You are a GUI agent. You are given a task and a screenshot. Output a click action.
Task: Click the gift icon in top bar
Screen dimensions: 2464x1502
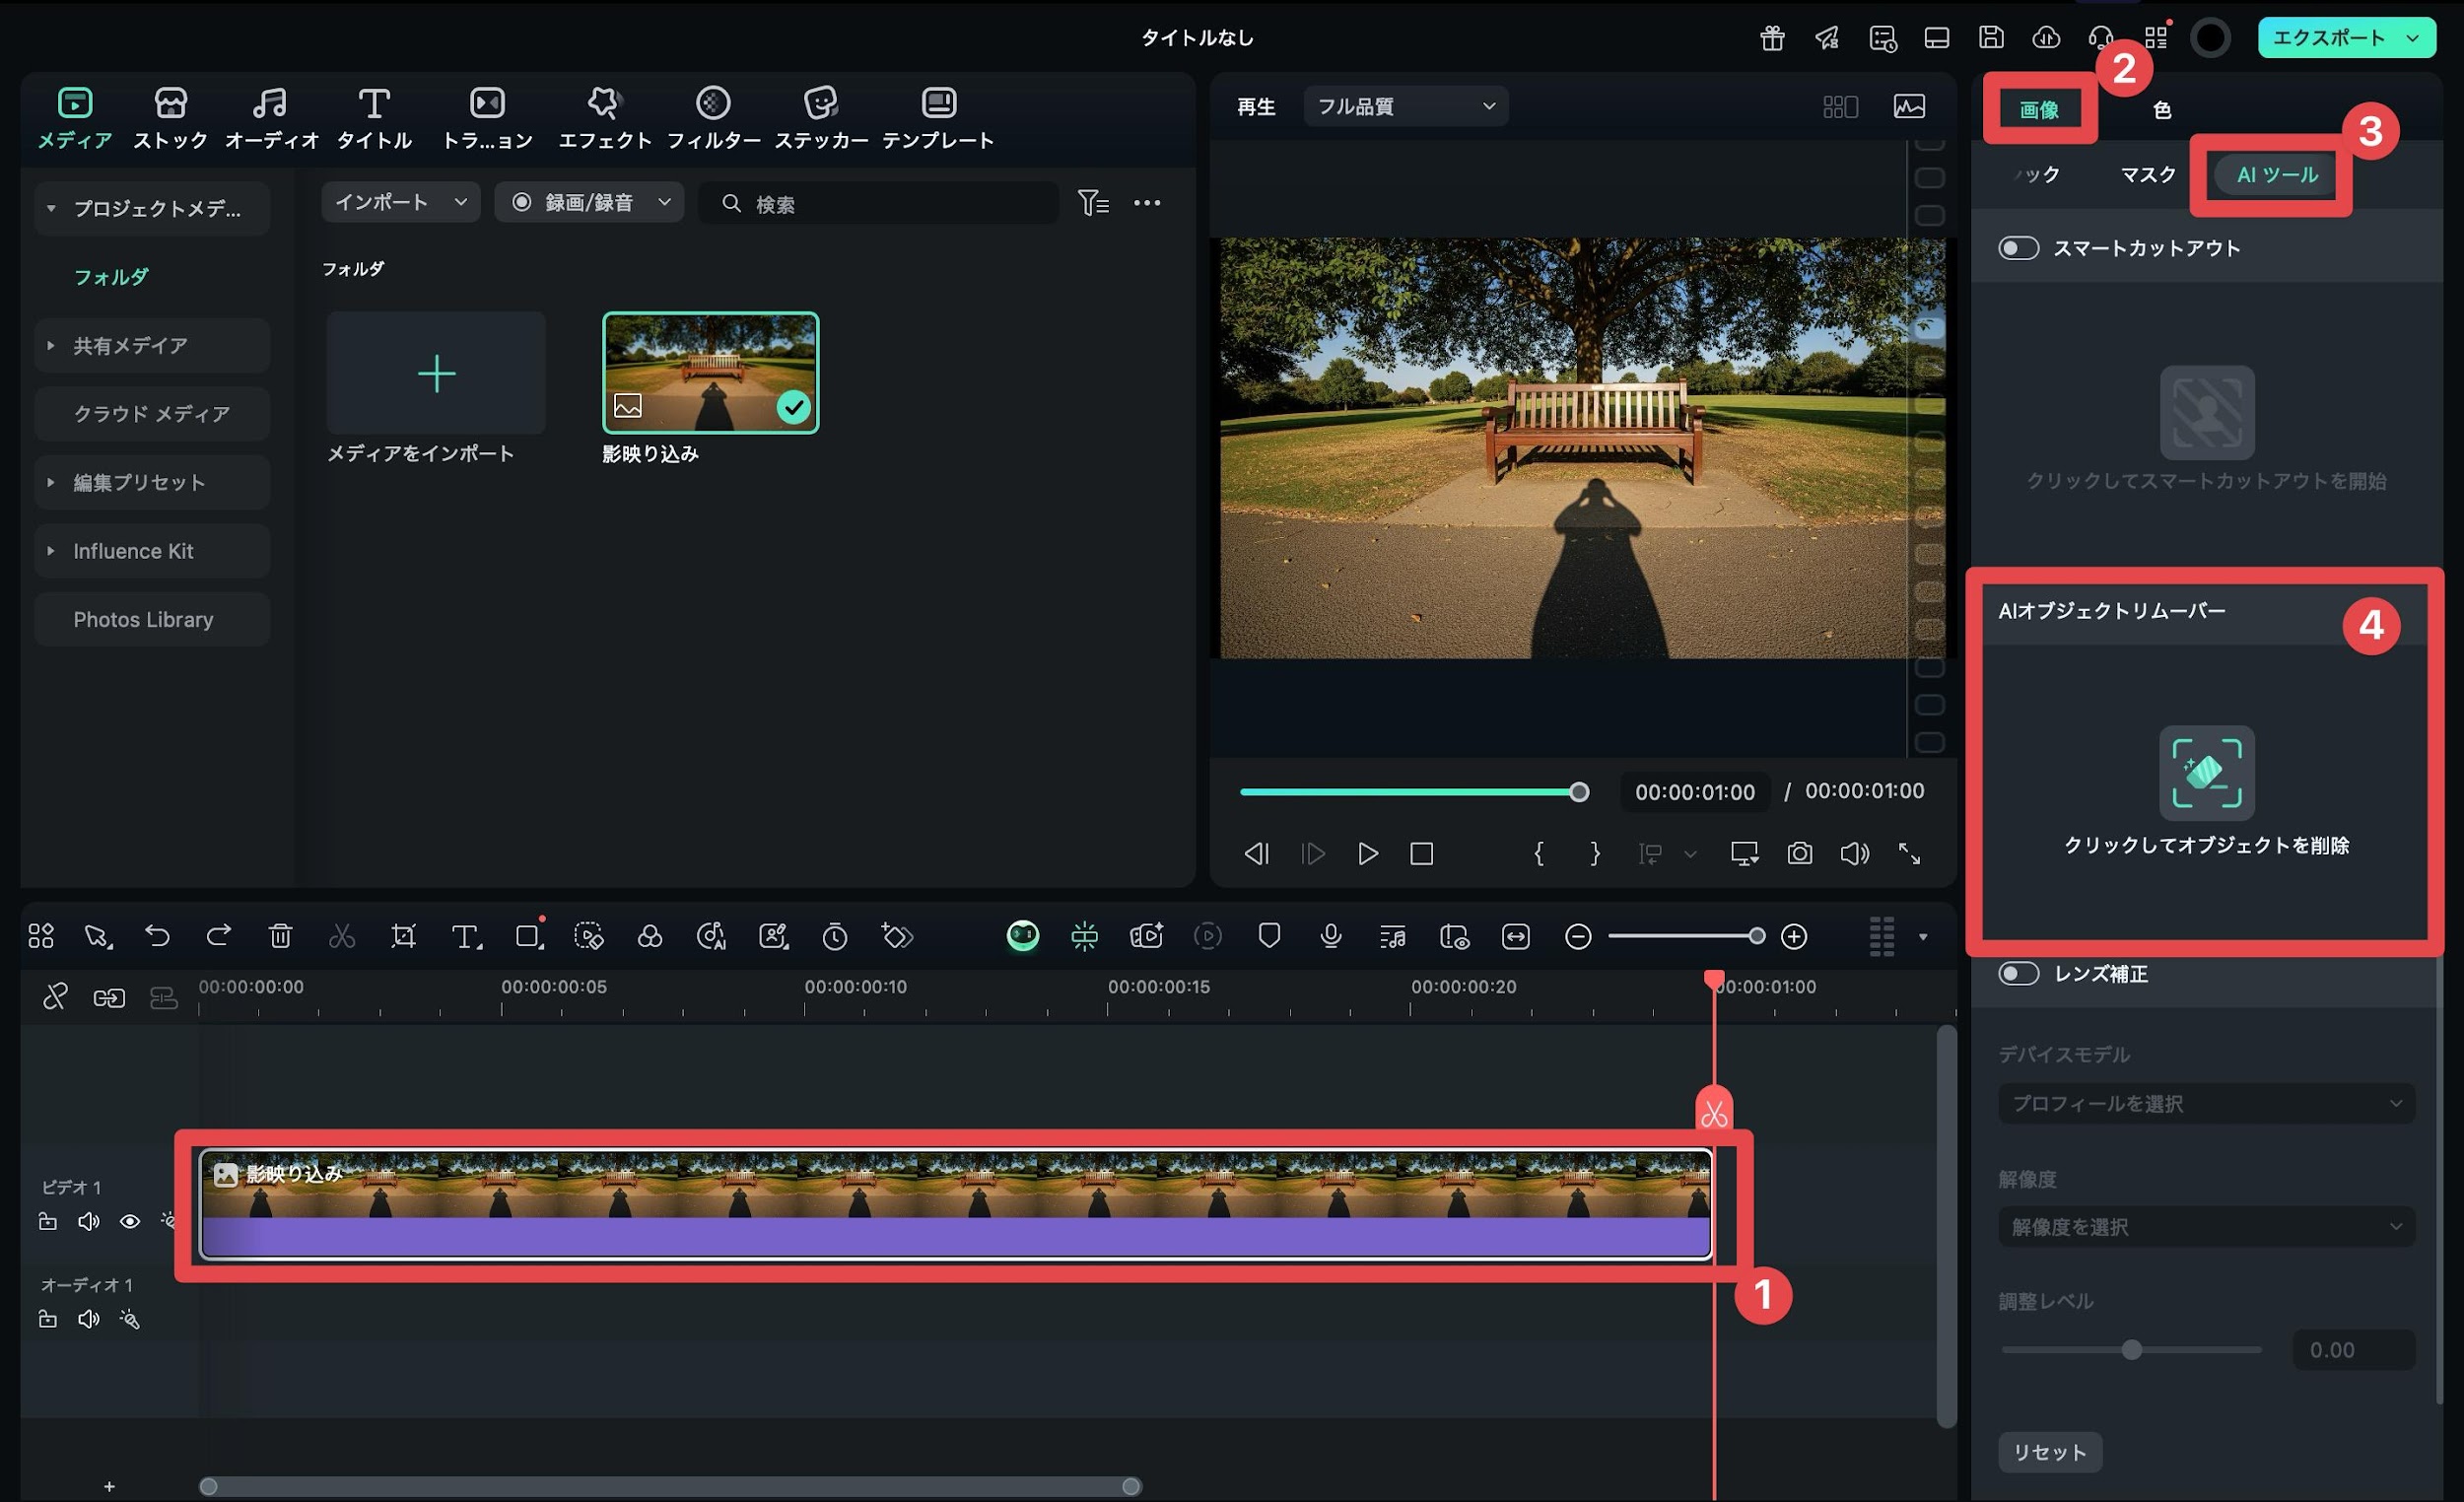[x=1772, y=38]
